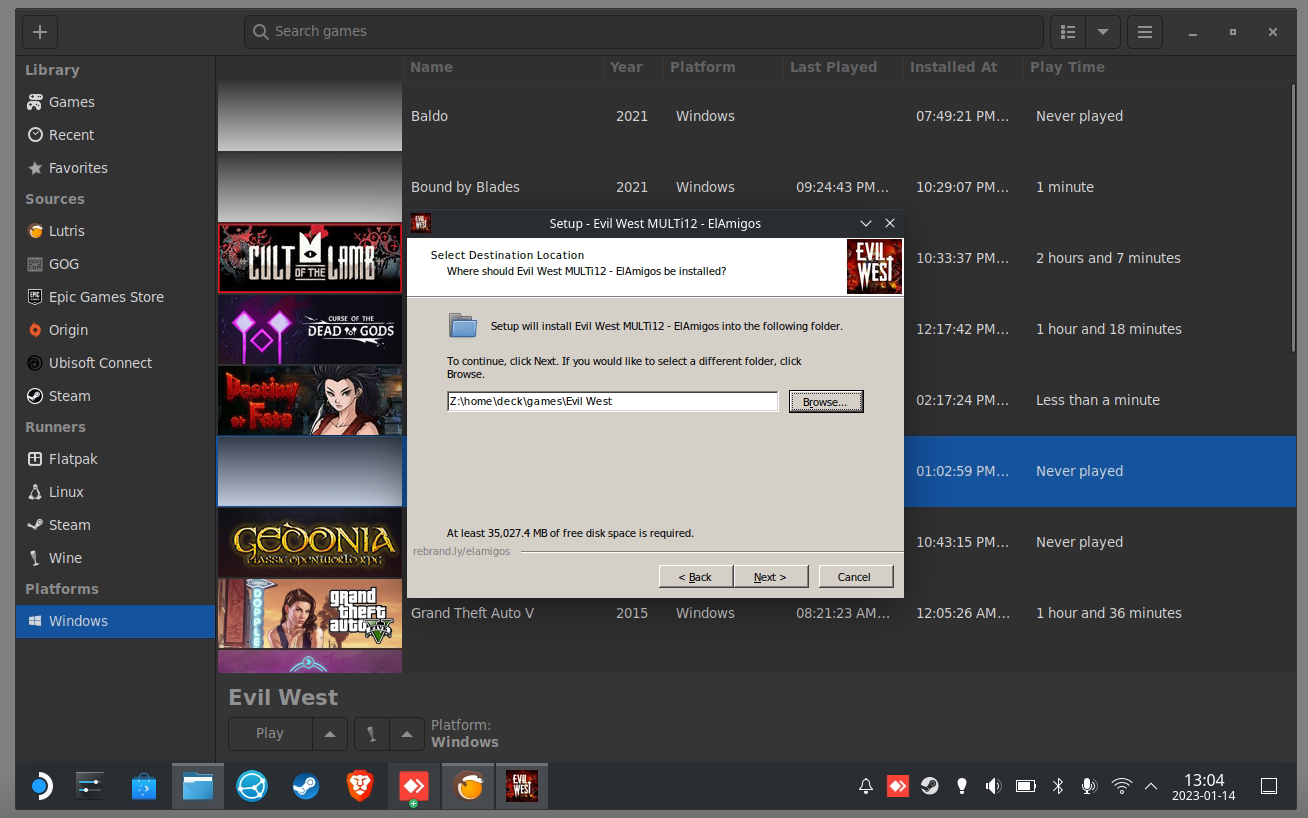Open Favorites in the sidebar

[115, 168]
